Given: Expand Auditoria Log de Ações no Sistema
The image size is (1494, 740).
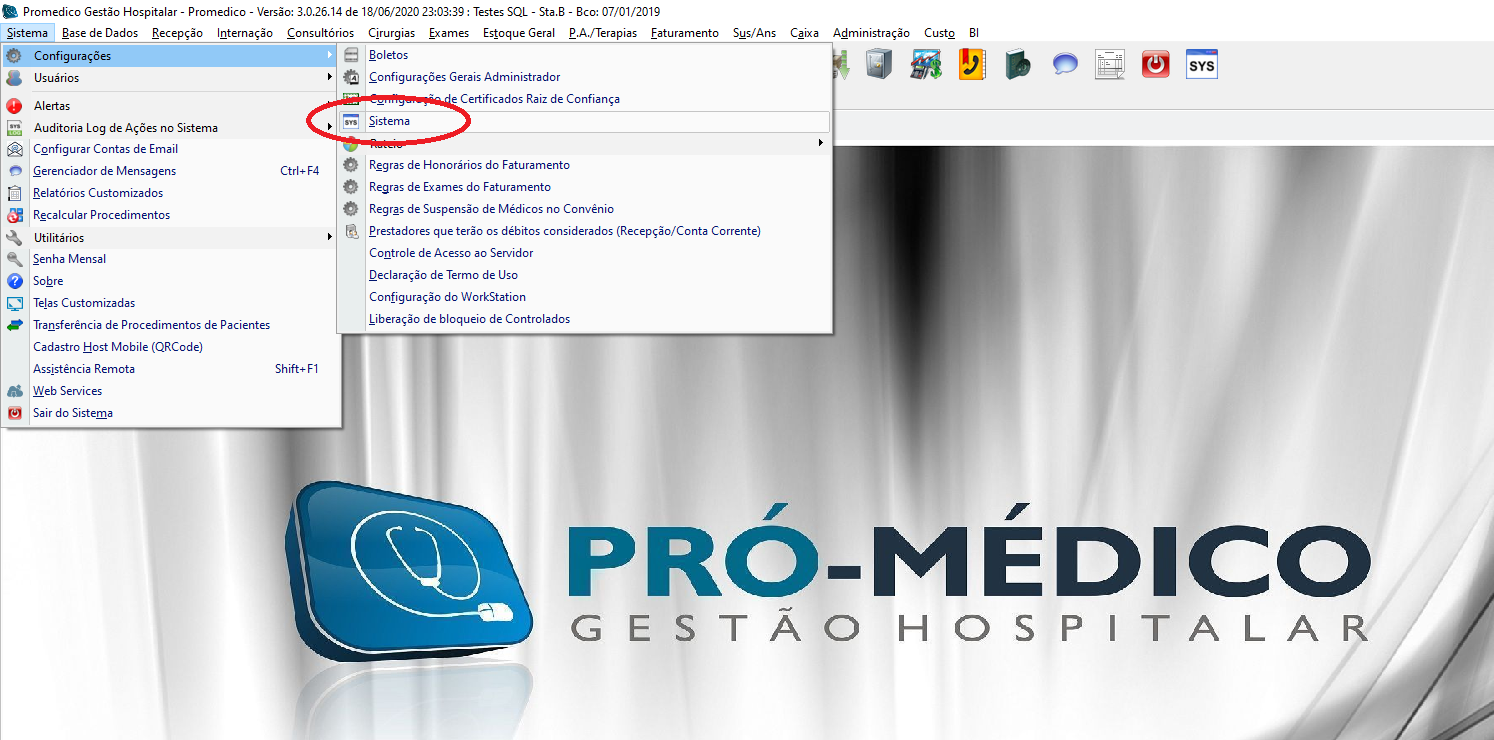Looking at the screenshot, I should click(x=170, y=128).
